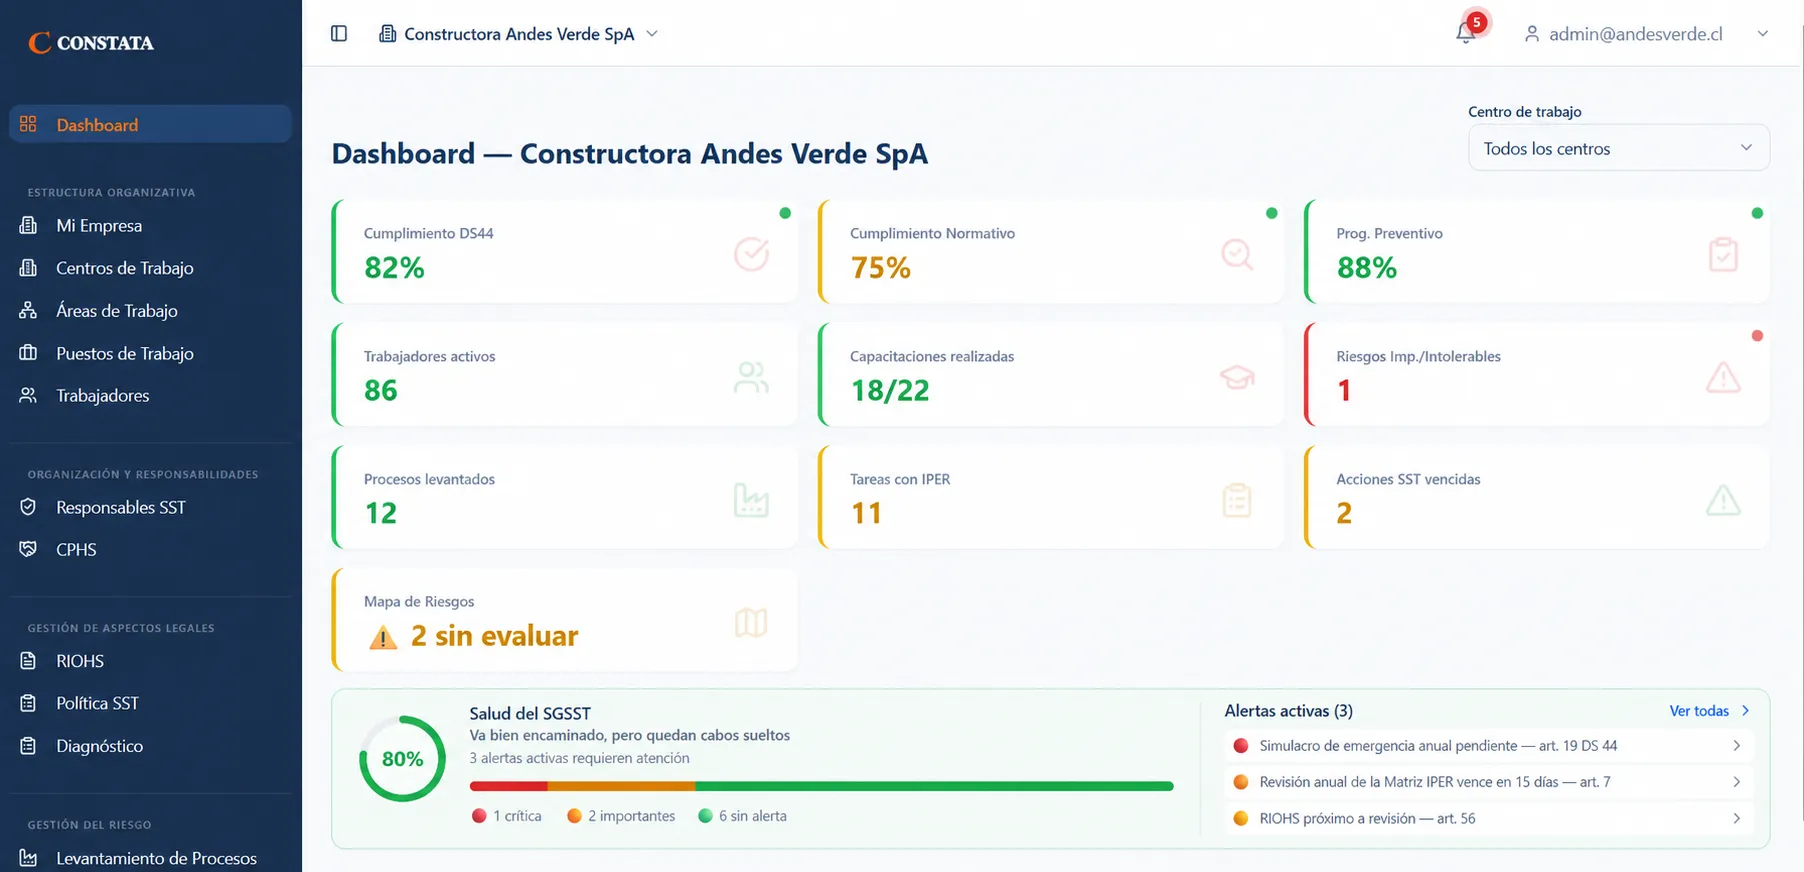The height and width of the screenshot is (872, 1804).
Task: Open the Revisión anual de la Matriz IPER alert
Action: (1488, 782)
